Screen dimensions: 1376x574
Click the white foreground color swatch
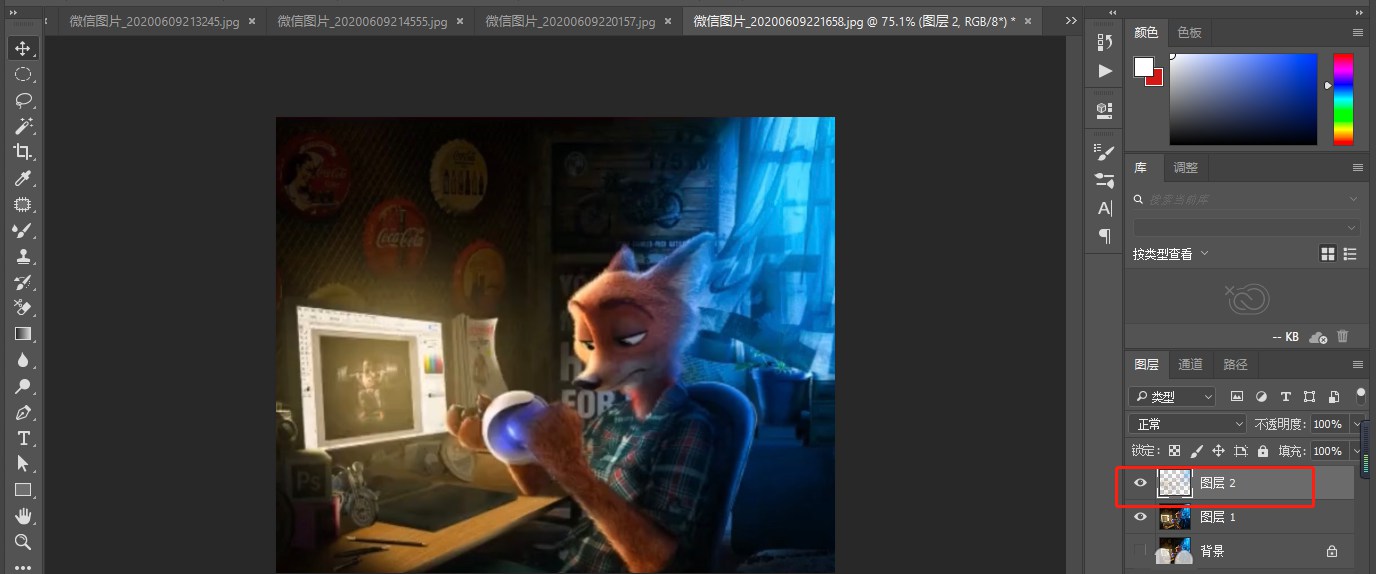click(1143, 66)
